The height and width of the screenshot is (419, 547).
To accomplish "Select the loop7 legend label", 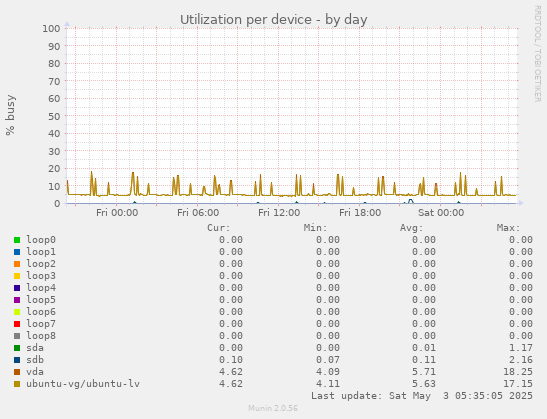I will coord(41,324).
